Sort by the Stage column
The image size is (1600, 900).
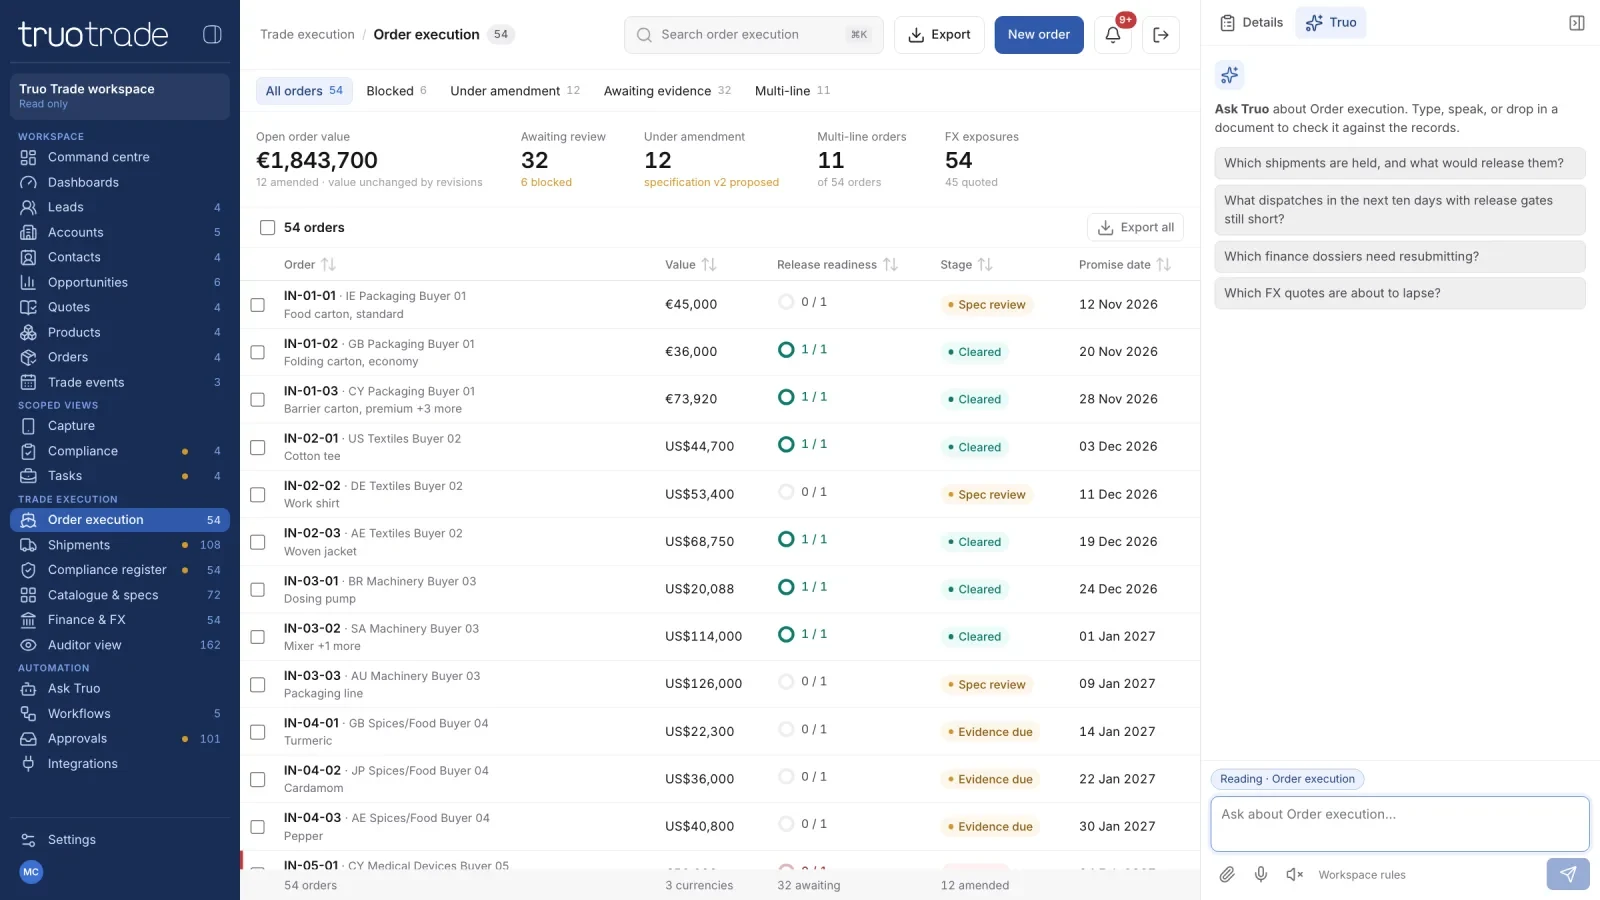pos(966,265)
